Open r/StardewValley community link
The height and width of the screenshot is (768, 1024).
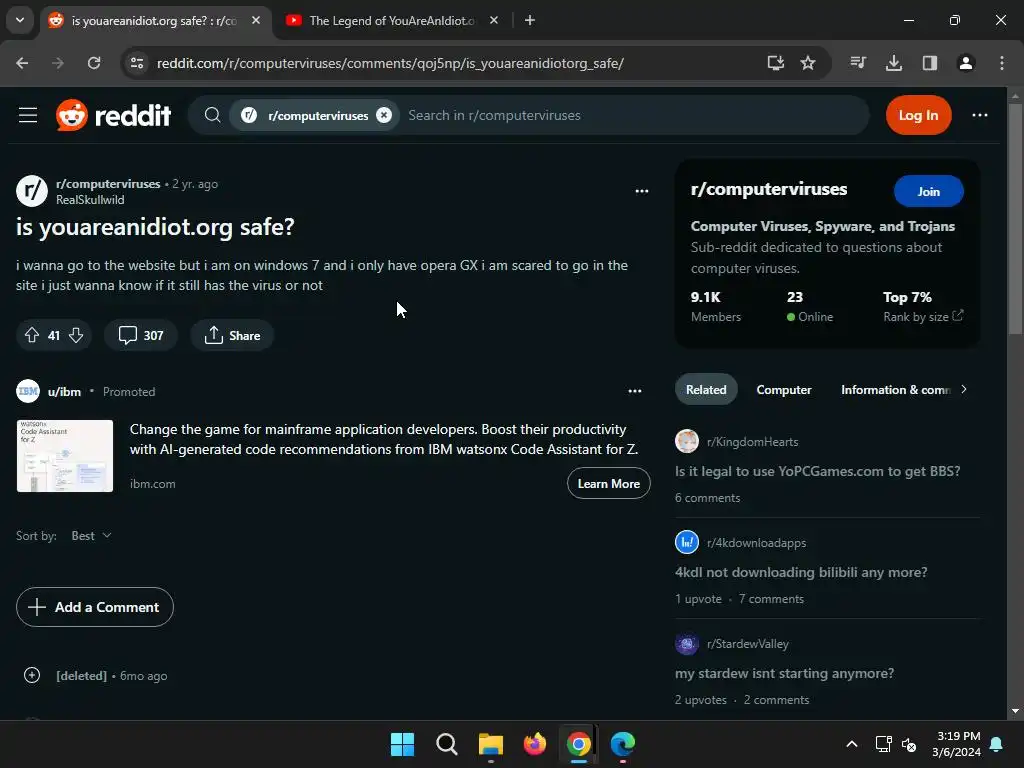pyautogui.click(x=748, y=644)
